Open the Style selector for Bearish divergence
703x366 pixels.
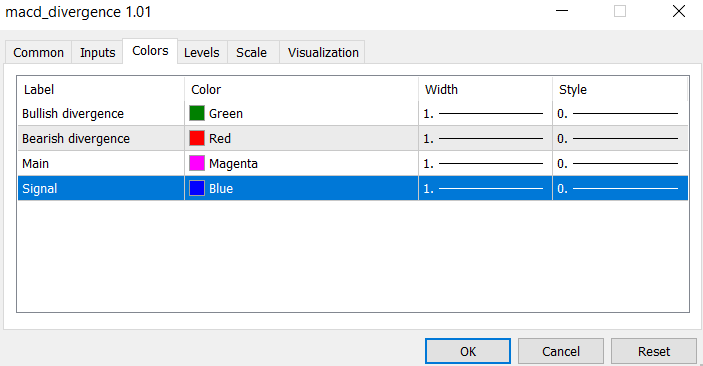pos(620,139)
